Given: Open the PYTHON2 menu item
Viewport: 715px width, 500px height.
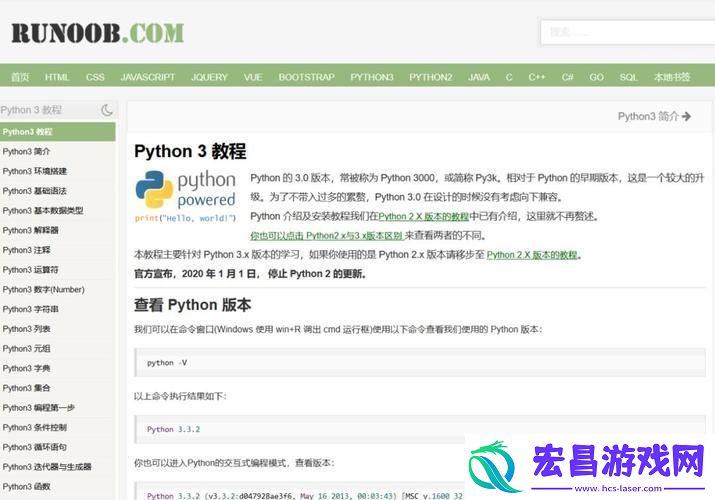Looking at the screenshot, I should [430, 77].
